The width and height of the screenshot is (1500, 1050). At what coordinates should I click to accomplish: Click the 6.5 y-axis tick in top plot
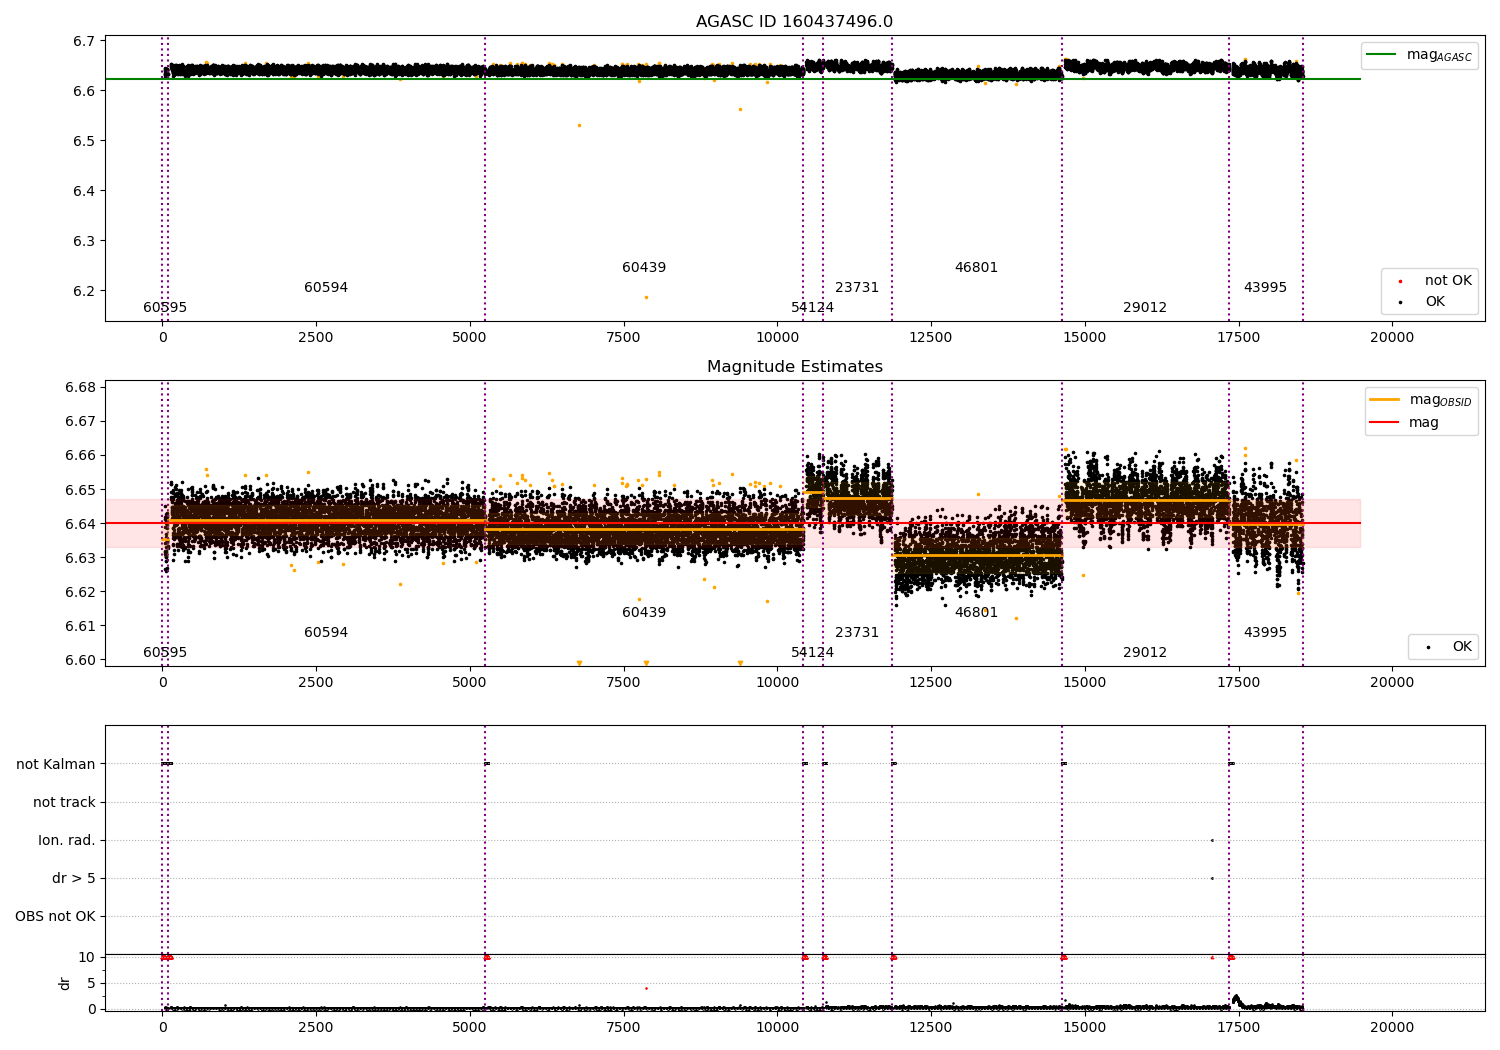(85, 141)
